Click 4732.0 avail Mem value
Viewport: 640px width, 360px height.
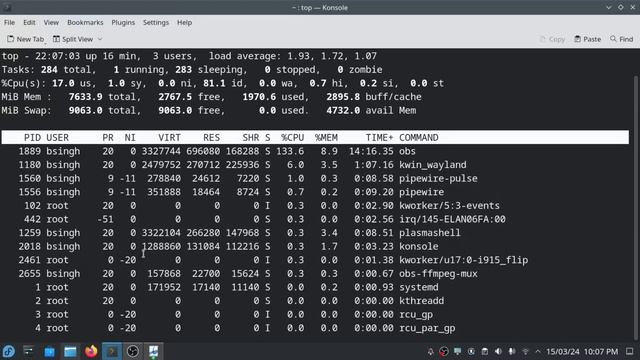tap(371, 110)
